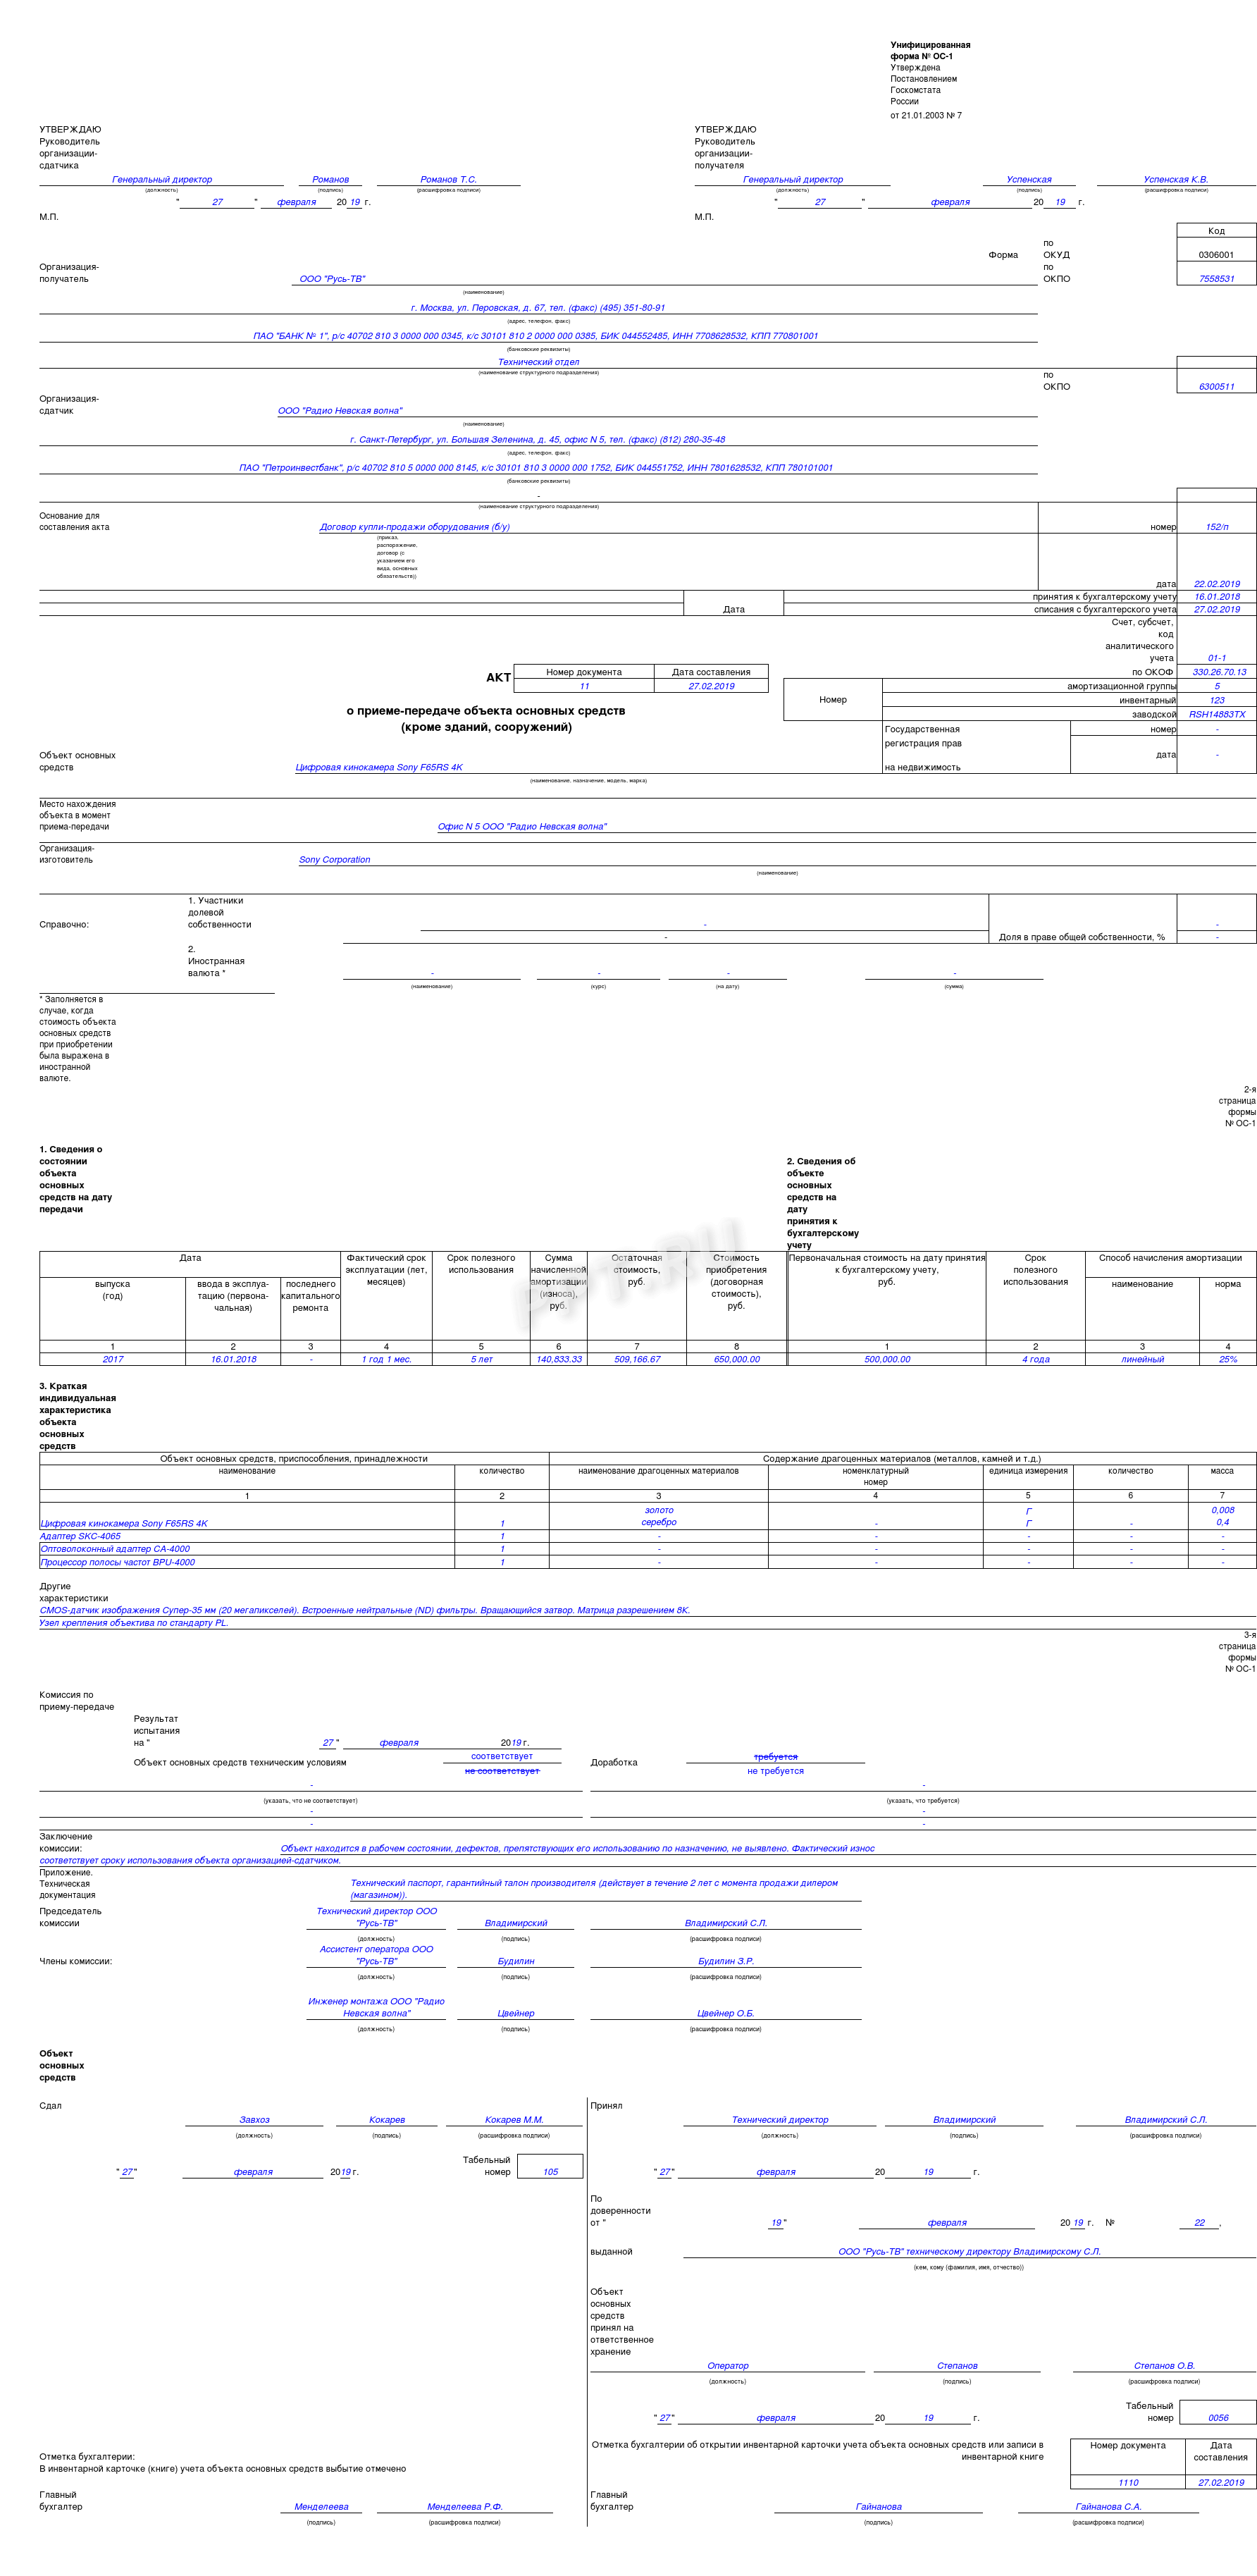Click purchase cost '650,000.00'
Screen dimensions: 1257x2576
736,1359
